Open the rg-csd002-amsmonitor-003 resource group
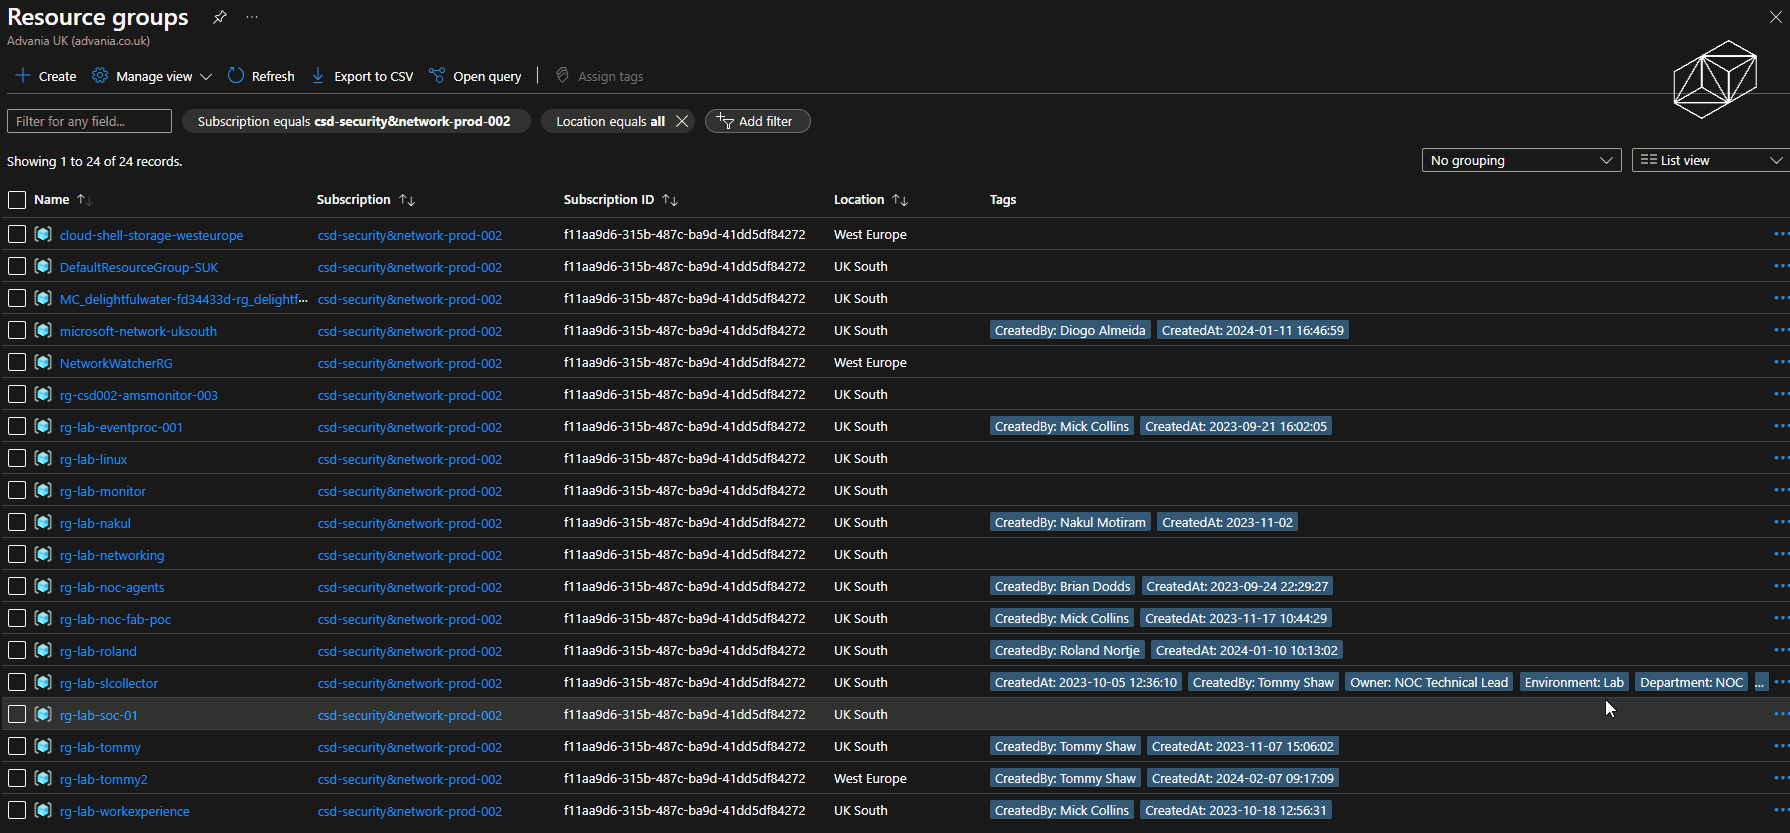Image resolution: width=1790 pixels, height=833 pixels. 138,395
